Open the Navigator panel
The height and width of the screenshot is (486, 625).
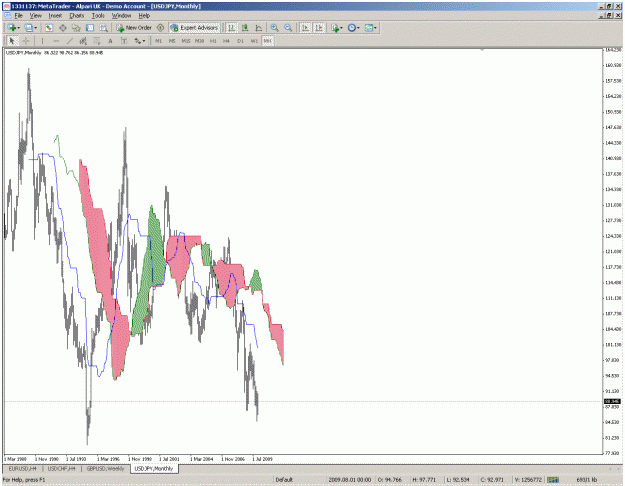pyautogui.click(x=76, y=28)
